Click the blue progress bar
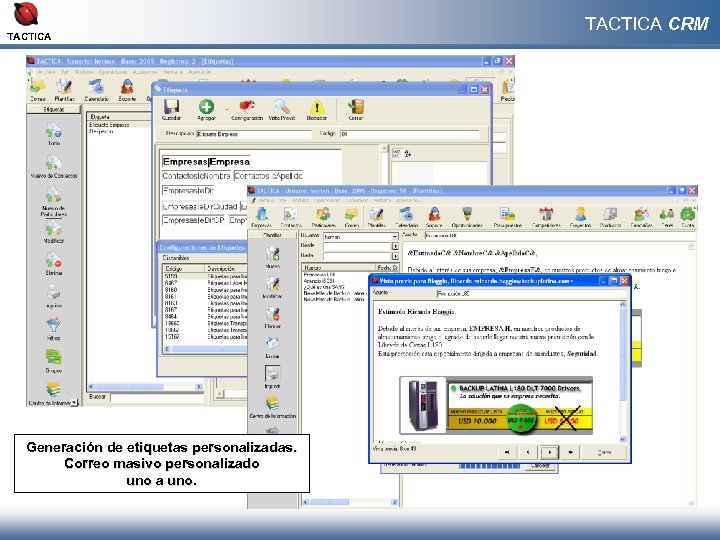 (x=489, y=466)
